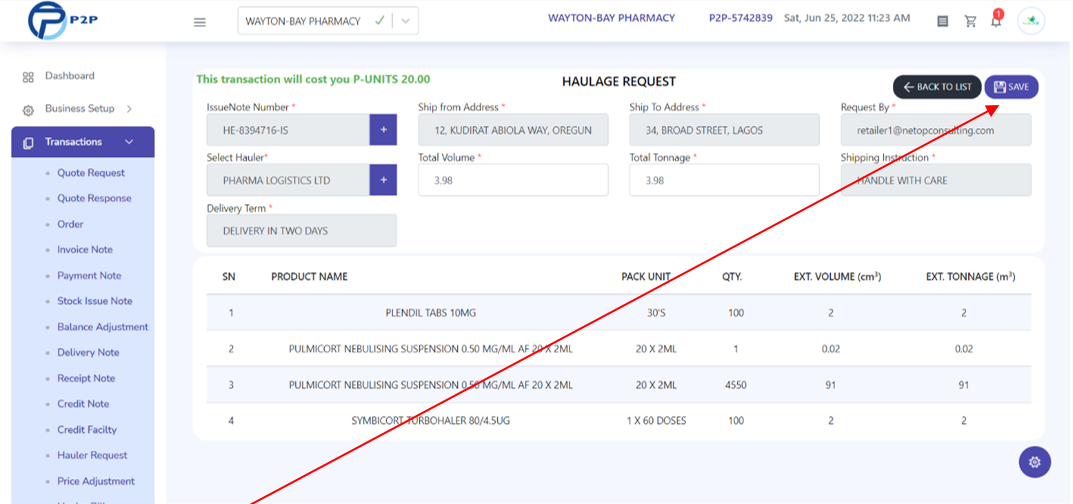The image size is (1073, 504).
Task: Collapse the Transactions menu chevron
Action: [129, 142]
